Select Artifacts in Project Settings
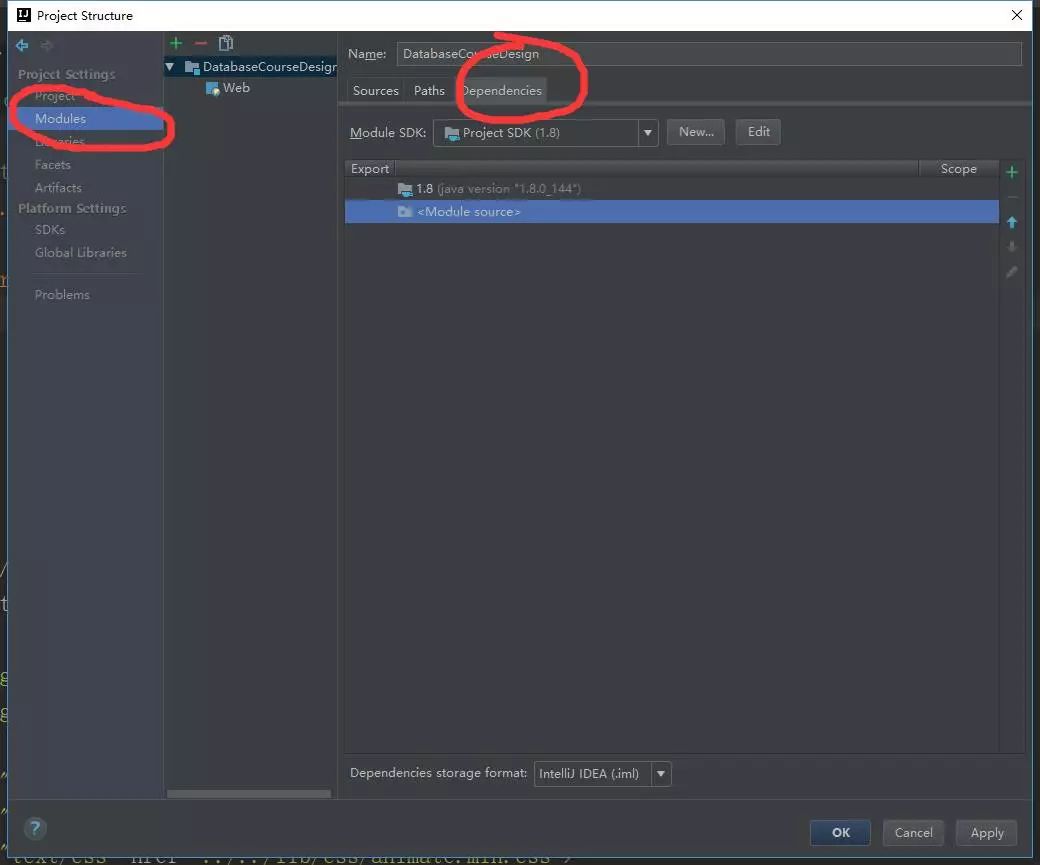The image size is (1040, 865). [x=58, y=188]
